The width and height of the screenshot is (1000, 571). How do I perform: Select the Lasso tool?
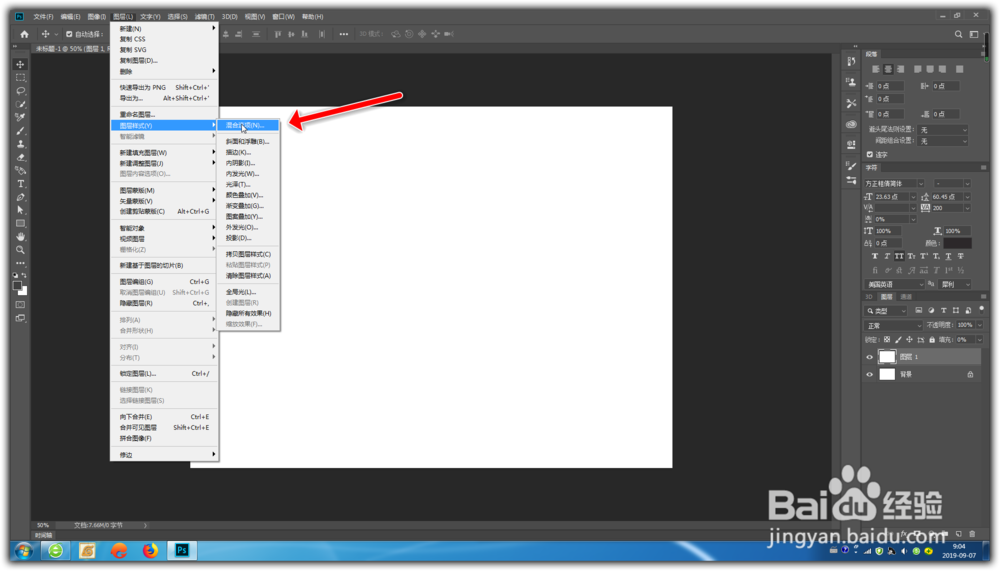pyautogui.click(x=20, y=91)
